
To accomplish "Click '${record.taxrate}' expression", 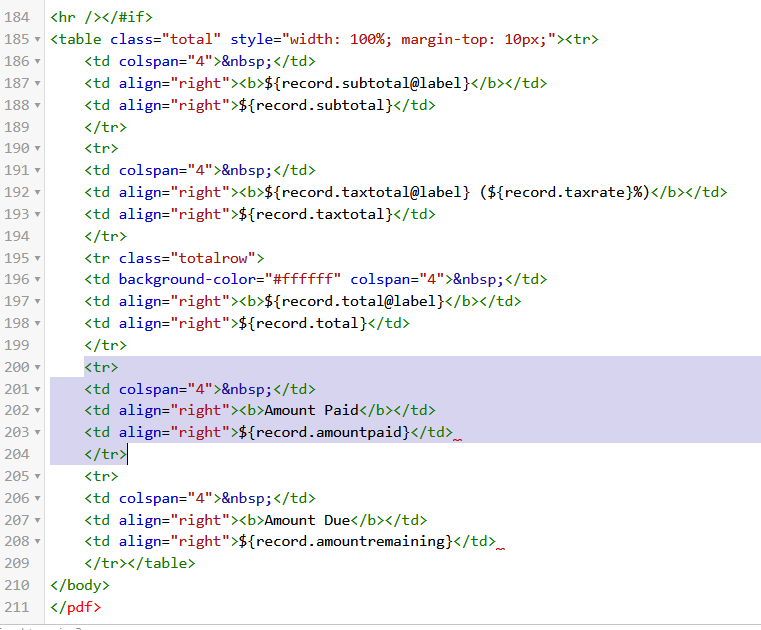I will click(x=561, y=193).
